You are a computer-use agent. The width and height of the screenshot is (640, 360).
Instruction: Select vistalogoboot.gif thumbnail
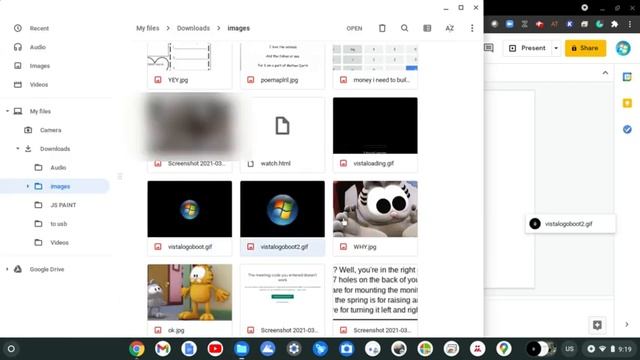point(190,209)
